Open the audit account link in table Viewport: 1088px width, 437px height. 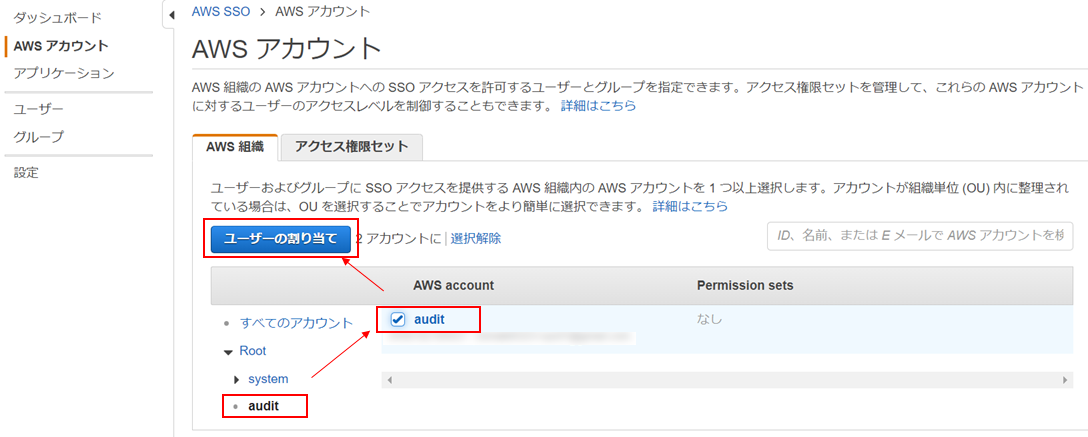tap(429, 319)
